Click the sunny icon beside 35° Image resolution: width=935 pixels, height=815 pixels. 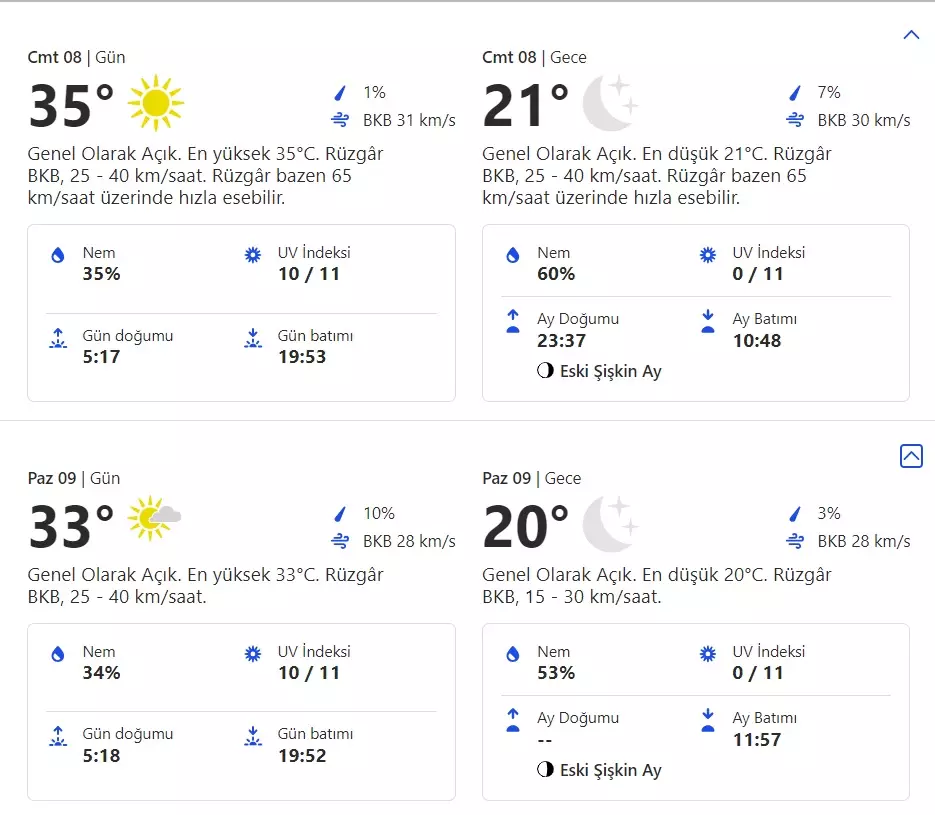click(x=156, y=102)
